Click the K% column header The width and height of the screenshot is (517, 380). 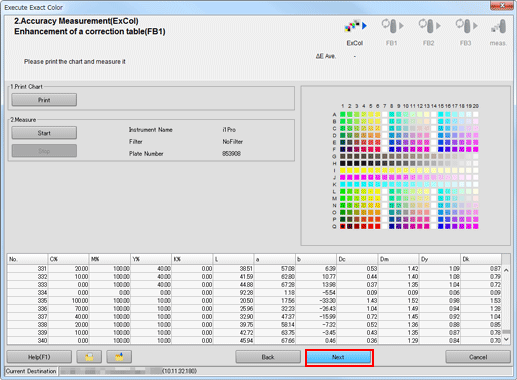[x=192, y=259]
